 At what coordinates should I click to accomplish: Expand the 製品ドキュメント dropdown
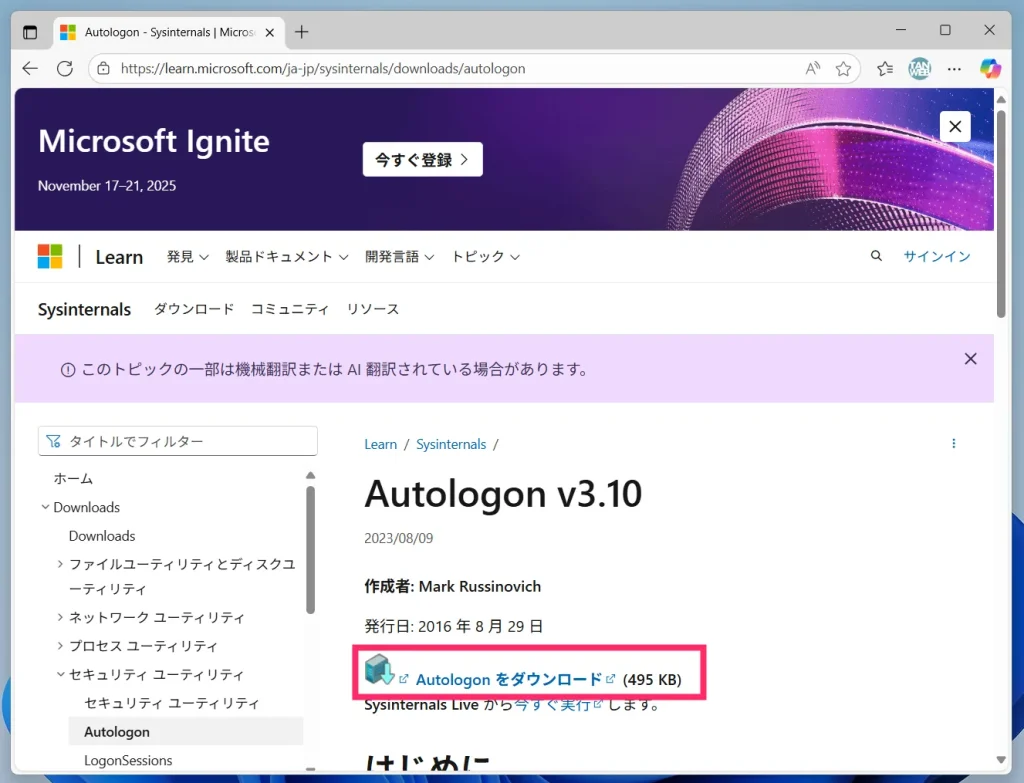[287, 257]
